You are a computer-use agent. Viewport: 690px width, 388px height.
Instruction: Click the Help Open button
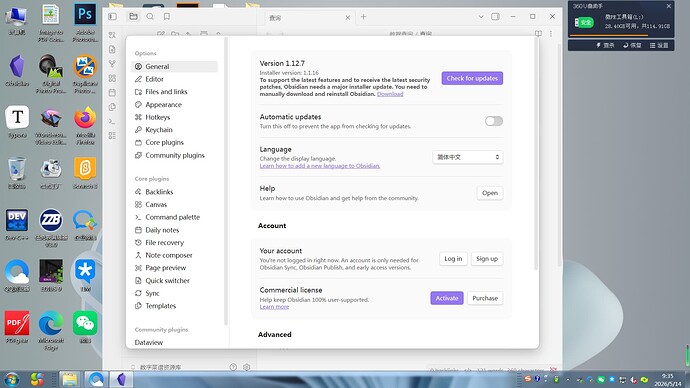tap(490, 193)
